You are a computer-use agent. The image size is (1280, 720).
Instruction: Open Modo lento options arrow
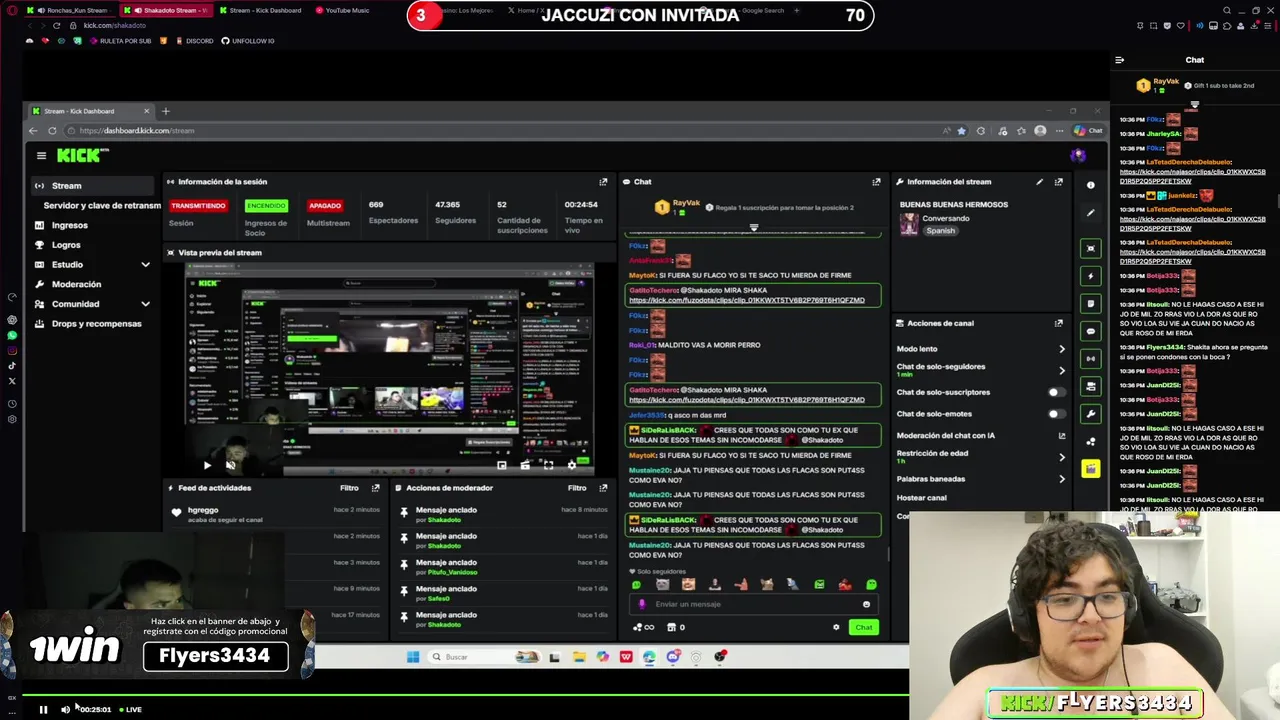pyautogui.click(x=1062, y=349)
